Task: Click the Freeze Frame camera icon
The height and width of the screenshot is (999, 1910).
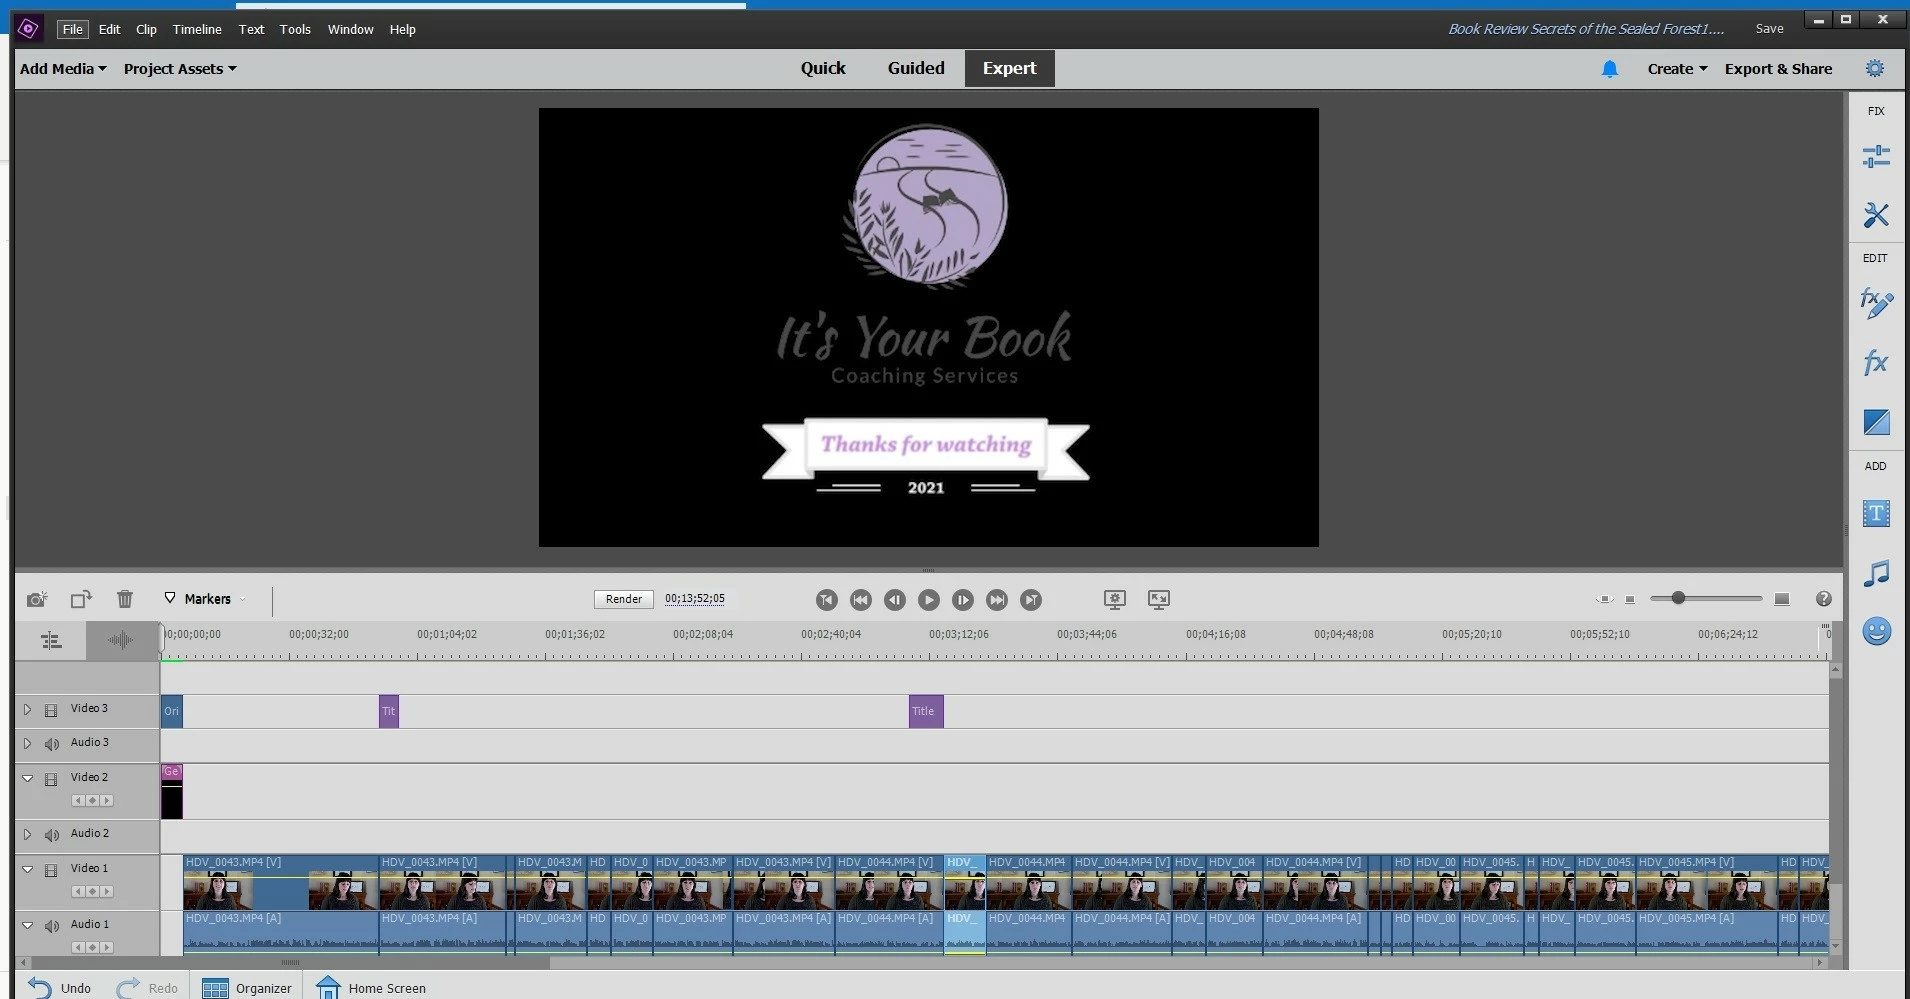Action: coord(37,599)
